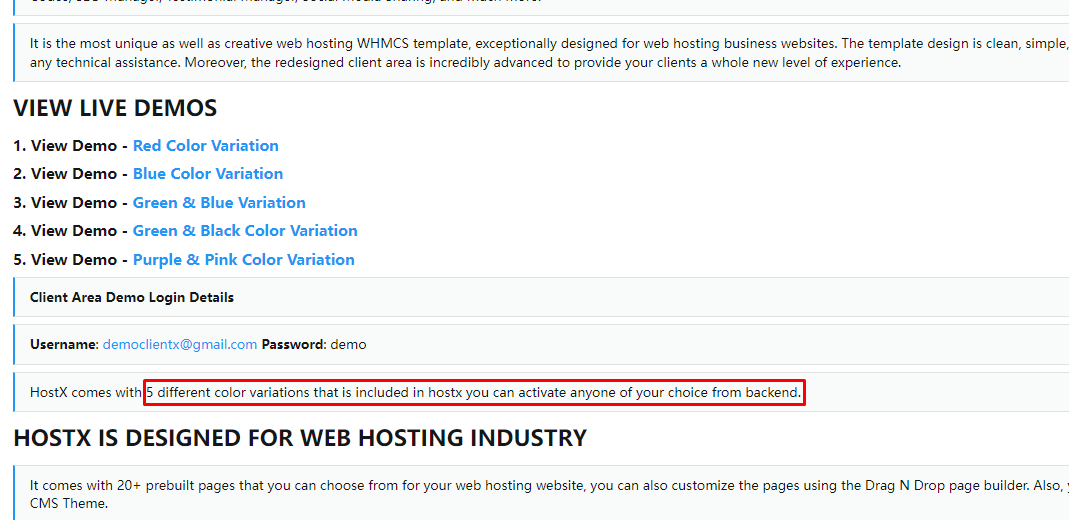Click the paragraph starting 'It comes with 20+ prebuilt pages'

[x=549, y=495]
